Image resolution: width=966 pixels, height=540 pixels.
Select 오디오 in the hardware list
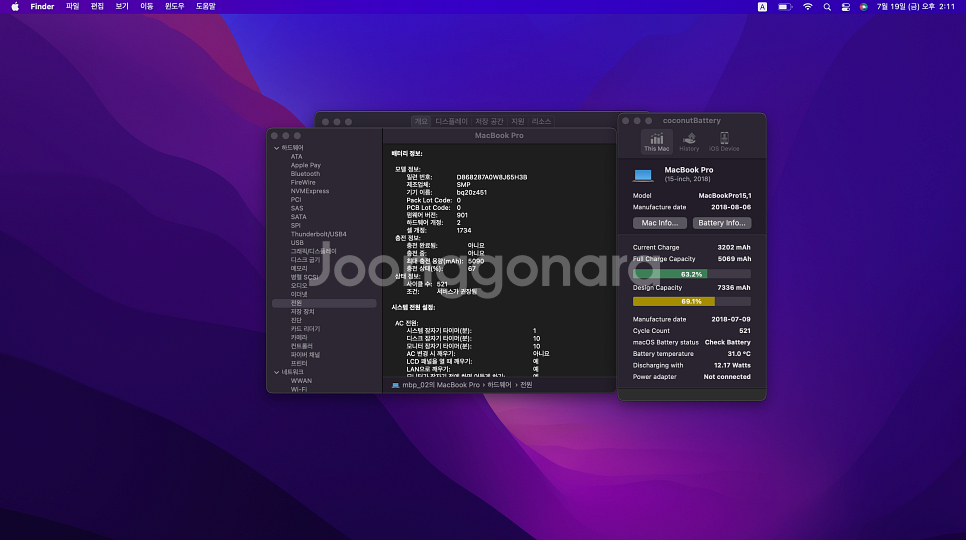[299, 286]
